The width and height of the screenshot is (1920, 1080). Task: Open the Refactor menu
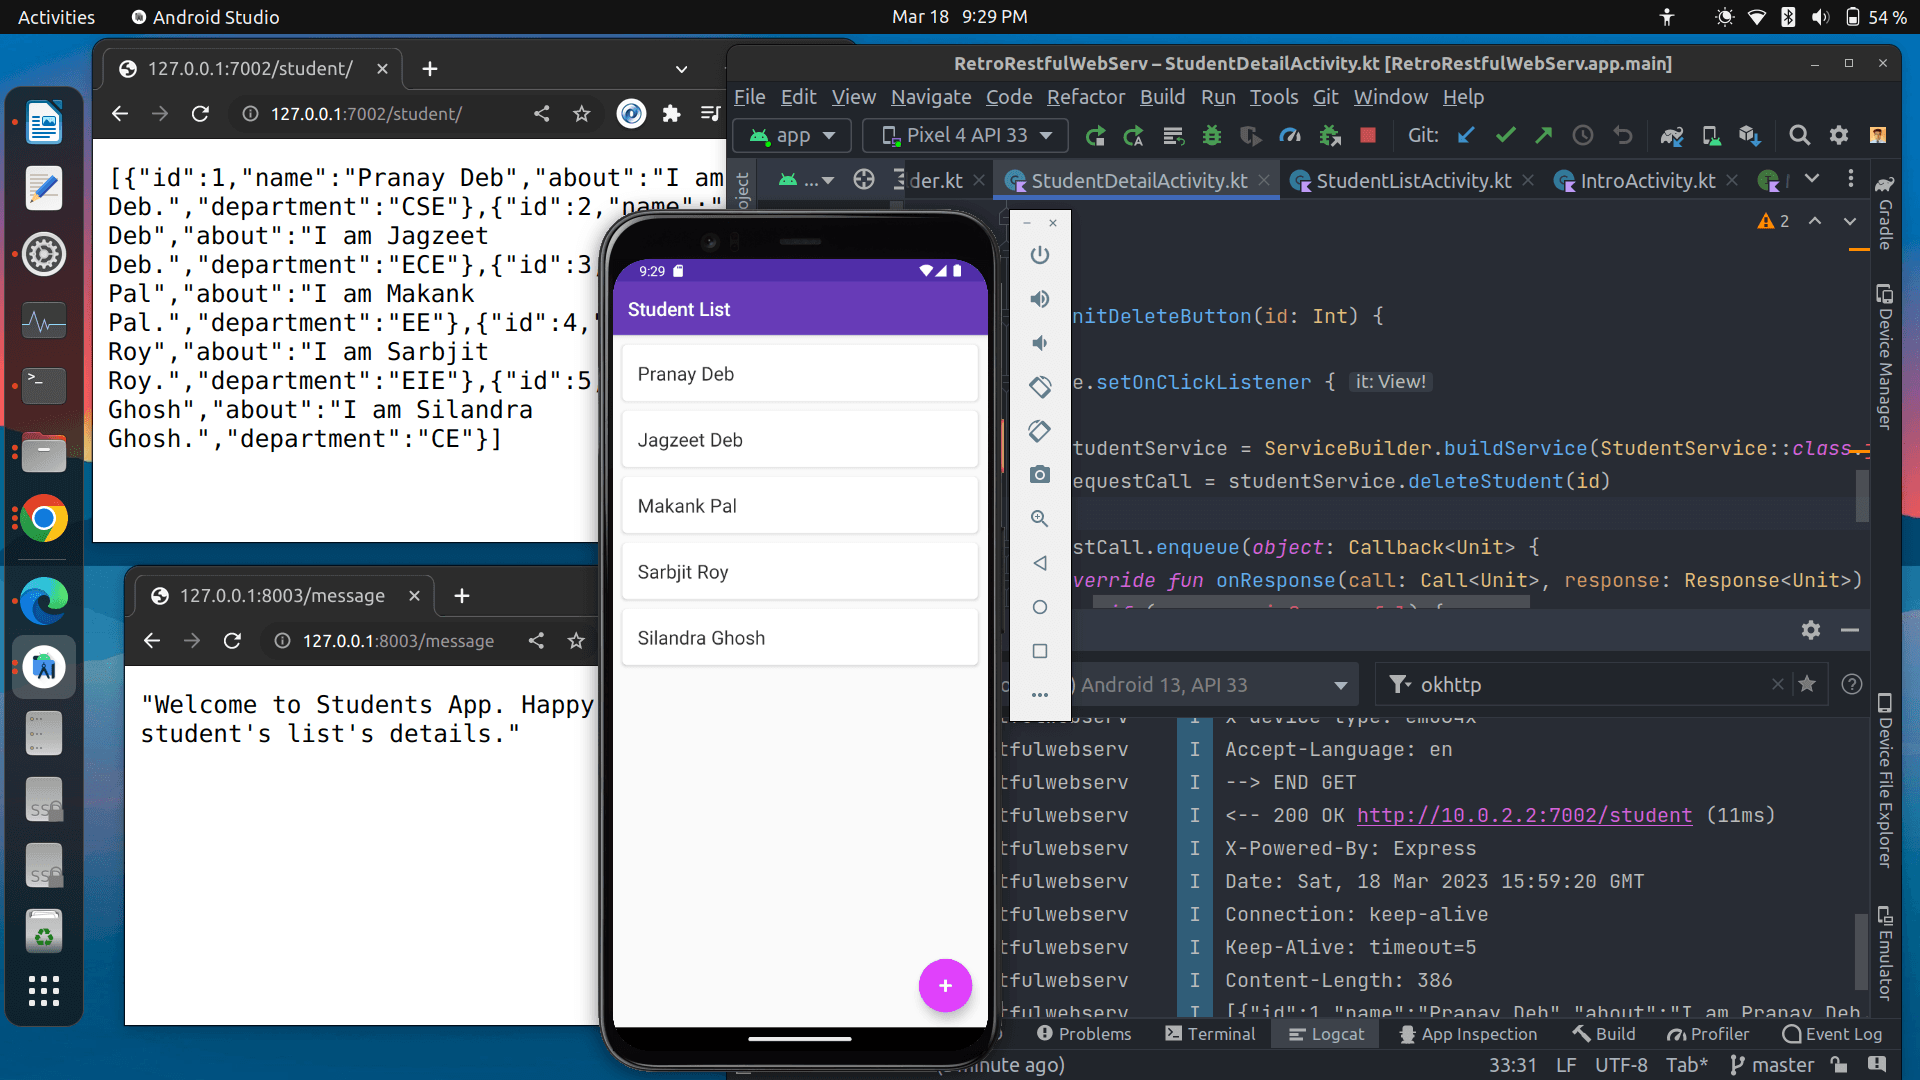click(x=1085, y=97)
